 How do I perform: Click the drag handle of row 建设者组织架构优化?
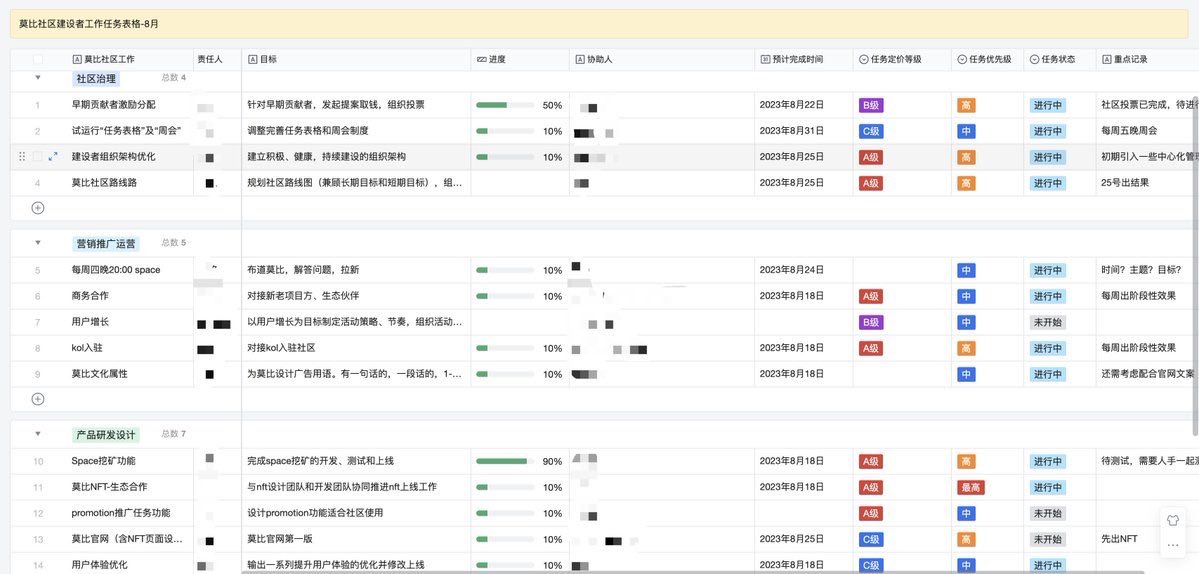pyautogui.click(x=22, y=157)
